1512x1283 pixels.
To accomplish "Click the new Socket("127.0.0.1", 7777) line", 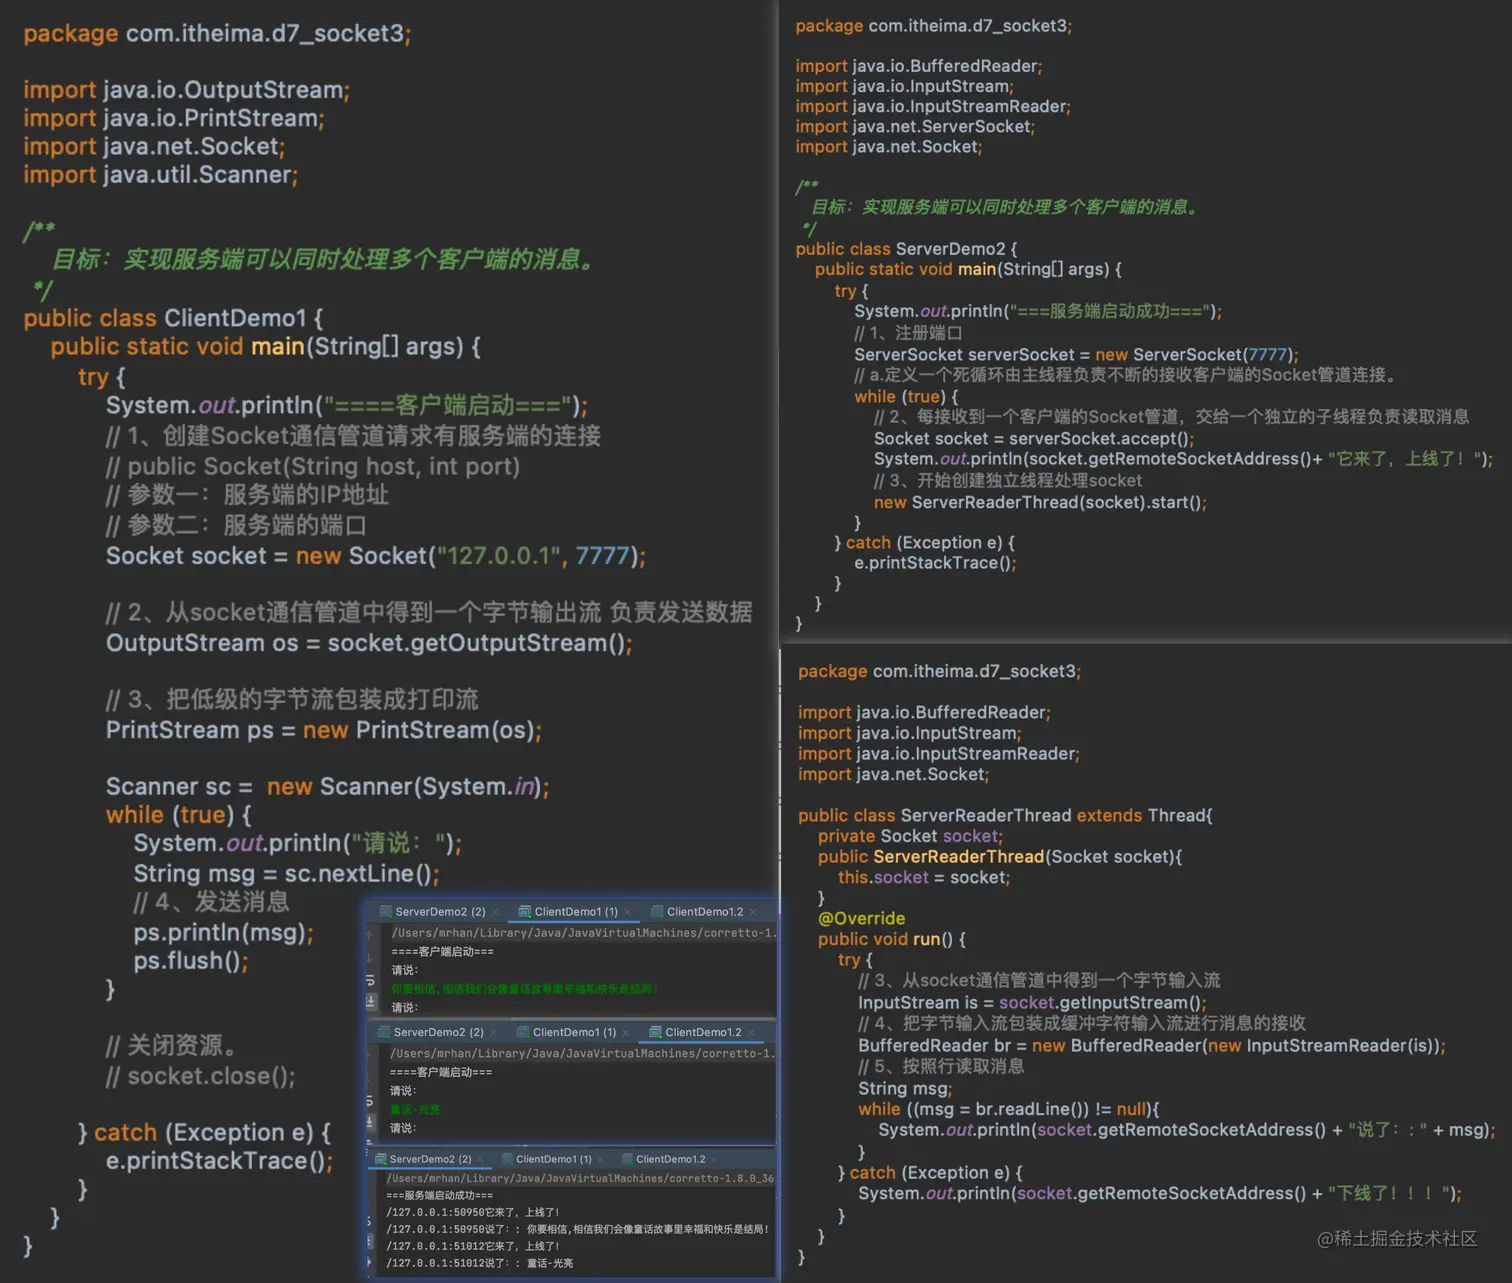I will [x=376, y=556].
